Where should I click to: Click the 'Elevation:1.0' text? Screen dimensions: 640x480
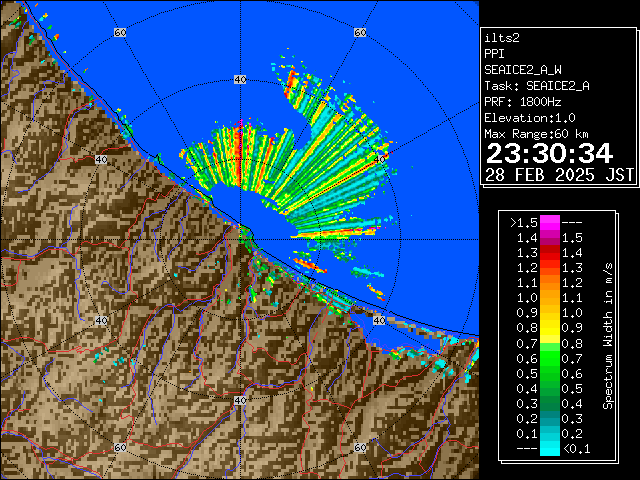(530, 118)
